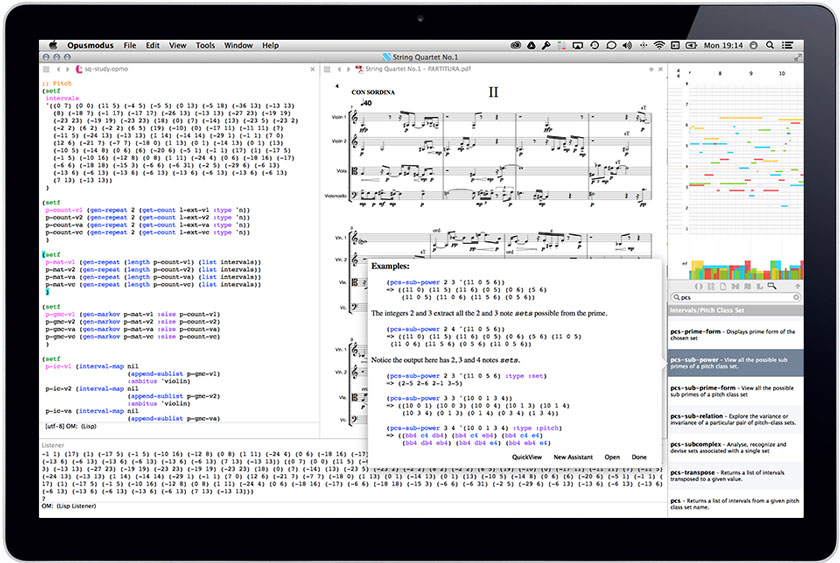Screen dimensions: 840x563
Task: Open the Apple menu
Action: (x=52, y=46)
